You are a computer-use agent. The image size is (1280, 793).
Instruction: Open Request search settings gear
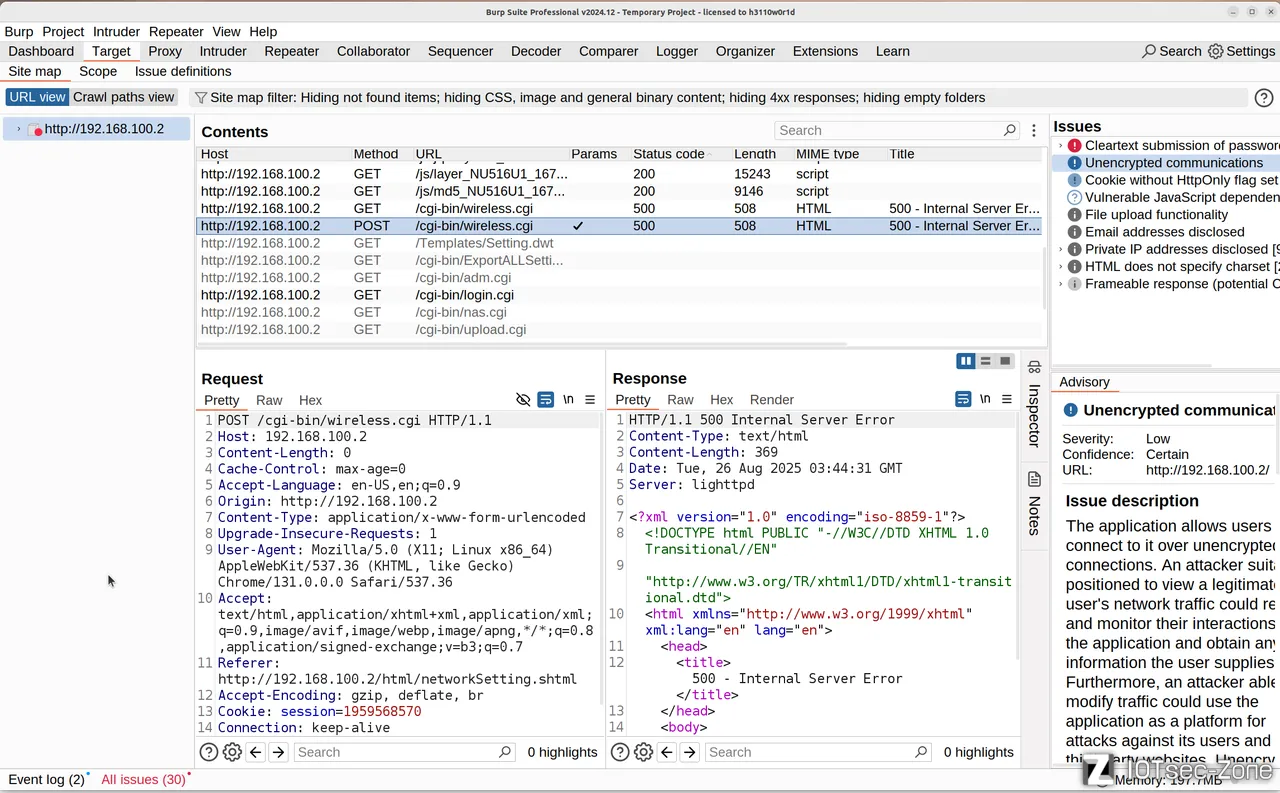[232, 752]
